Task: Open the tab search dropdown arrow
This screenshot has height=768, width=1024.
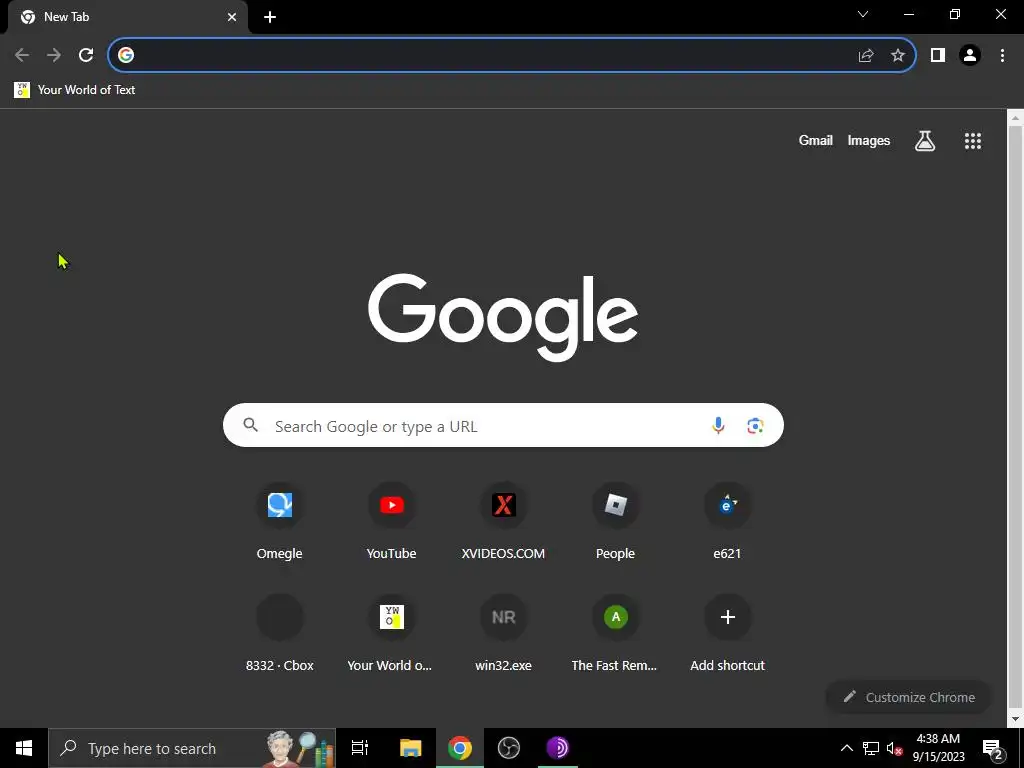Action: [863, 14]
